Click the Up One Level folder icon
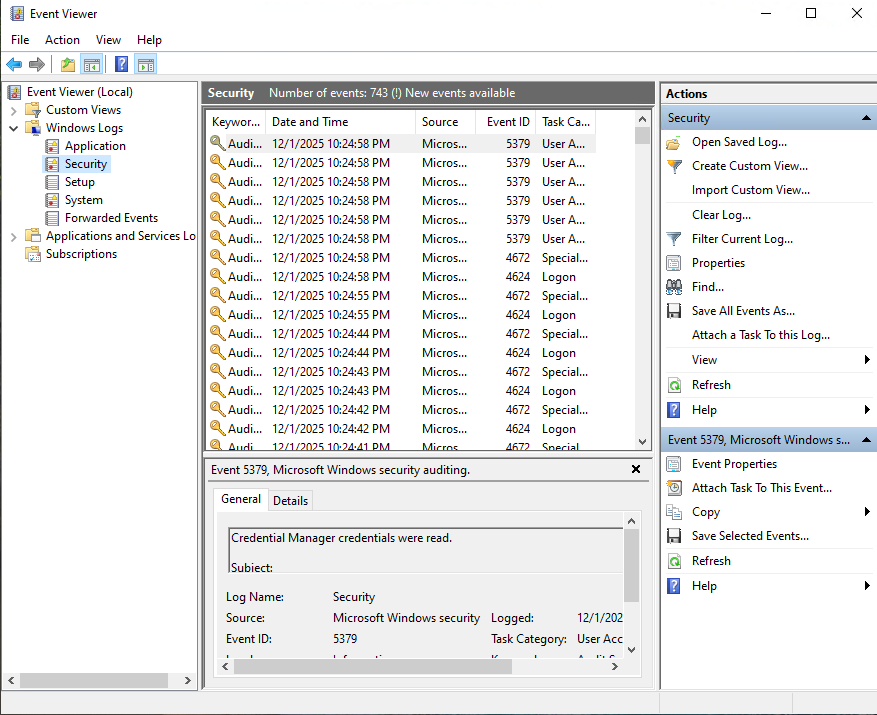 (67, 65)
